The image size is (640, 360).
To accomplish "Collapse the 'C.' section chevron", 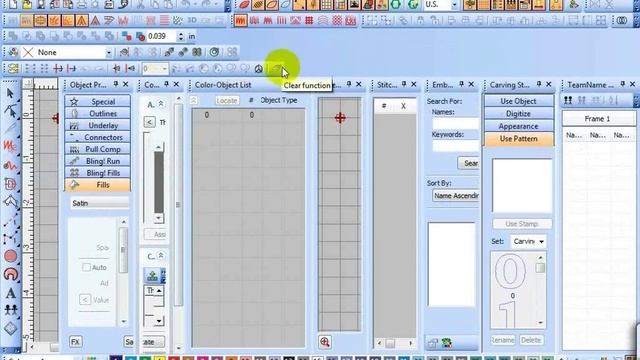I will [x=161, y=256].
